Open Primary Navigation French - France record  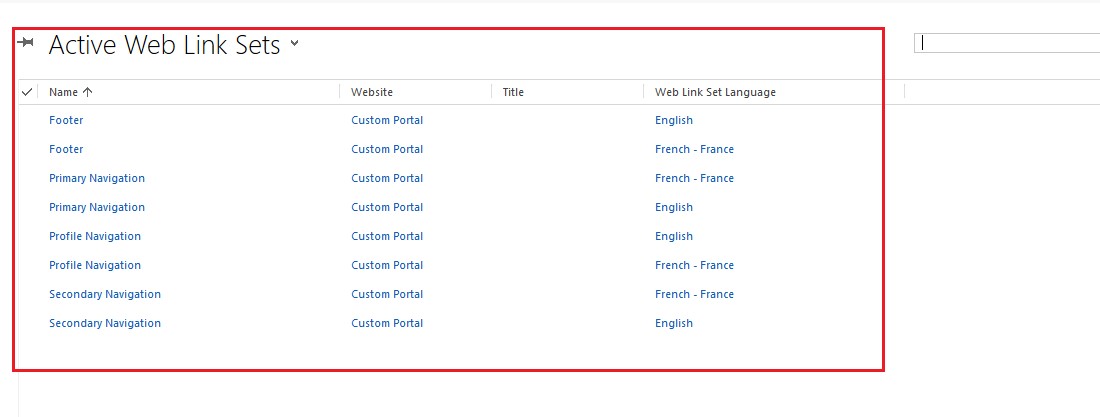[97, 178]
